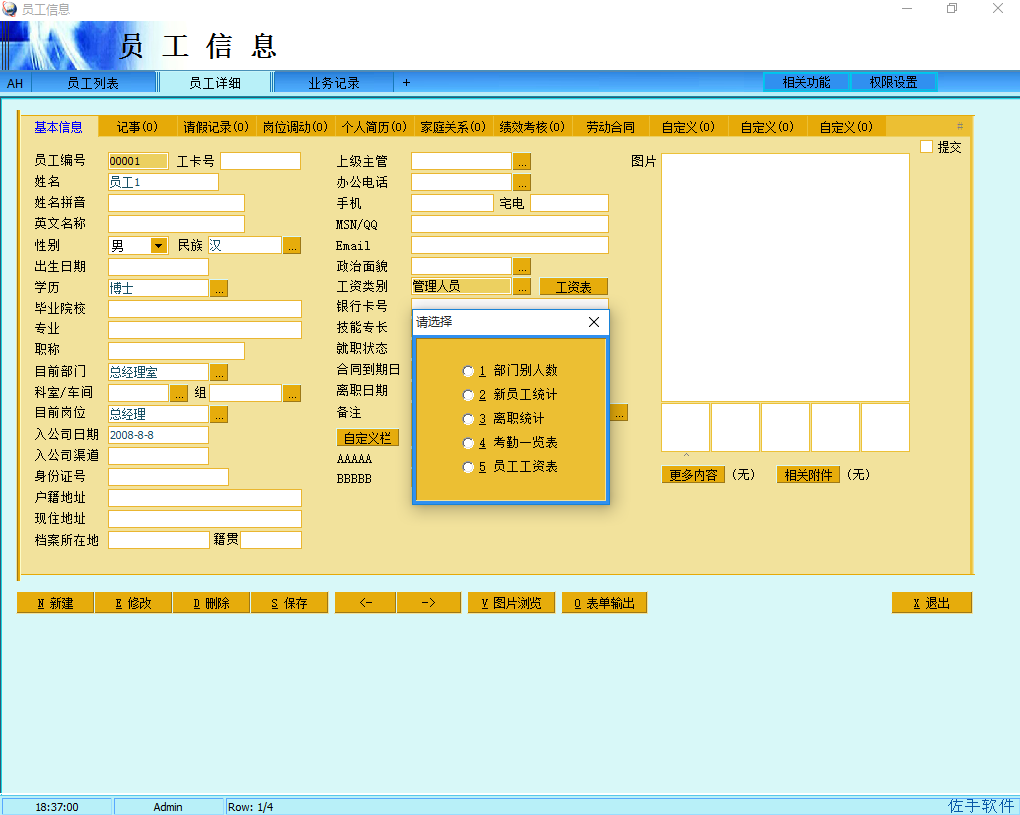Close the 请选择 popup dialog

[x=593, y=322]
